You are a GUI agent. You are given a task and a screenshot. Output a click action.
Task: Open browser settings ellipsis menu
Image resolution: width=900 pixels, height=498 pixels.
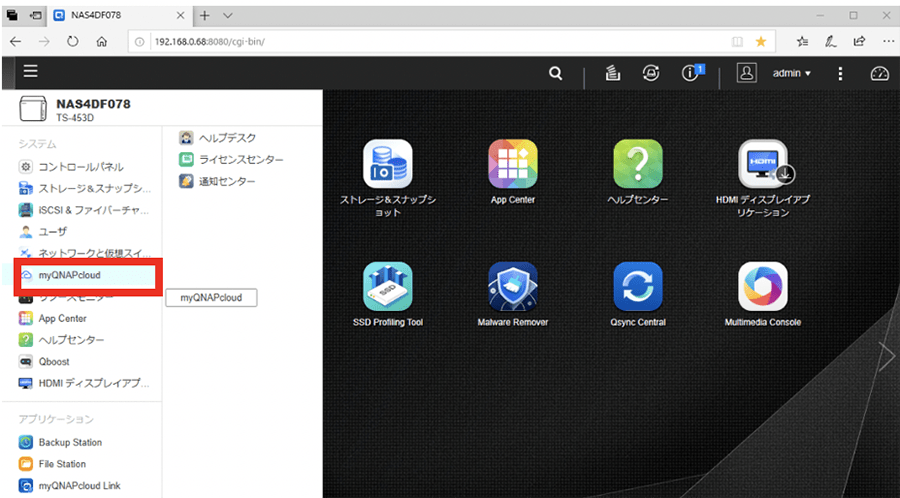click(887, 41)
